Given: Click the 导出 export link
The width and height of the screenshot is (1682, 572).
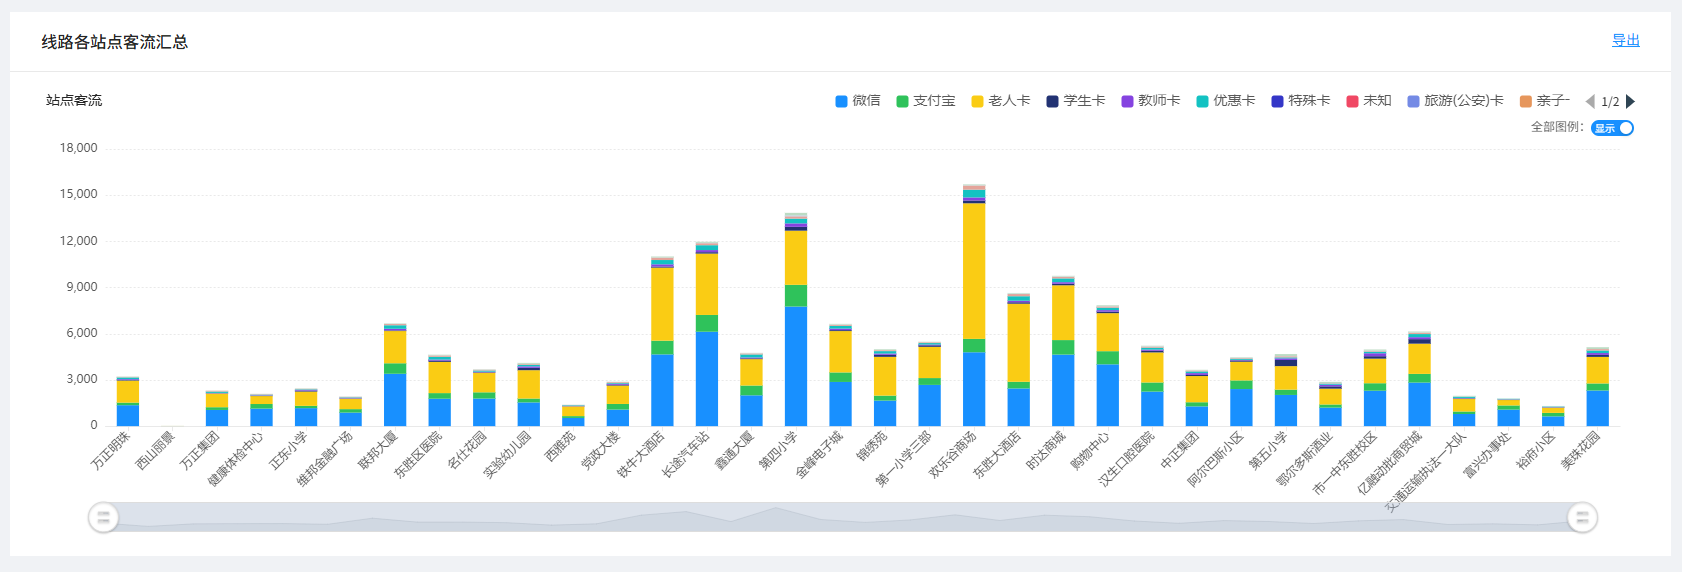Looking at the screenshot, I should point(1625,41).
